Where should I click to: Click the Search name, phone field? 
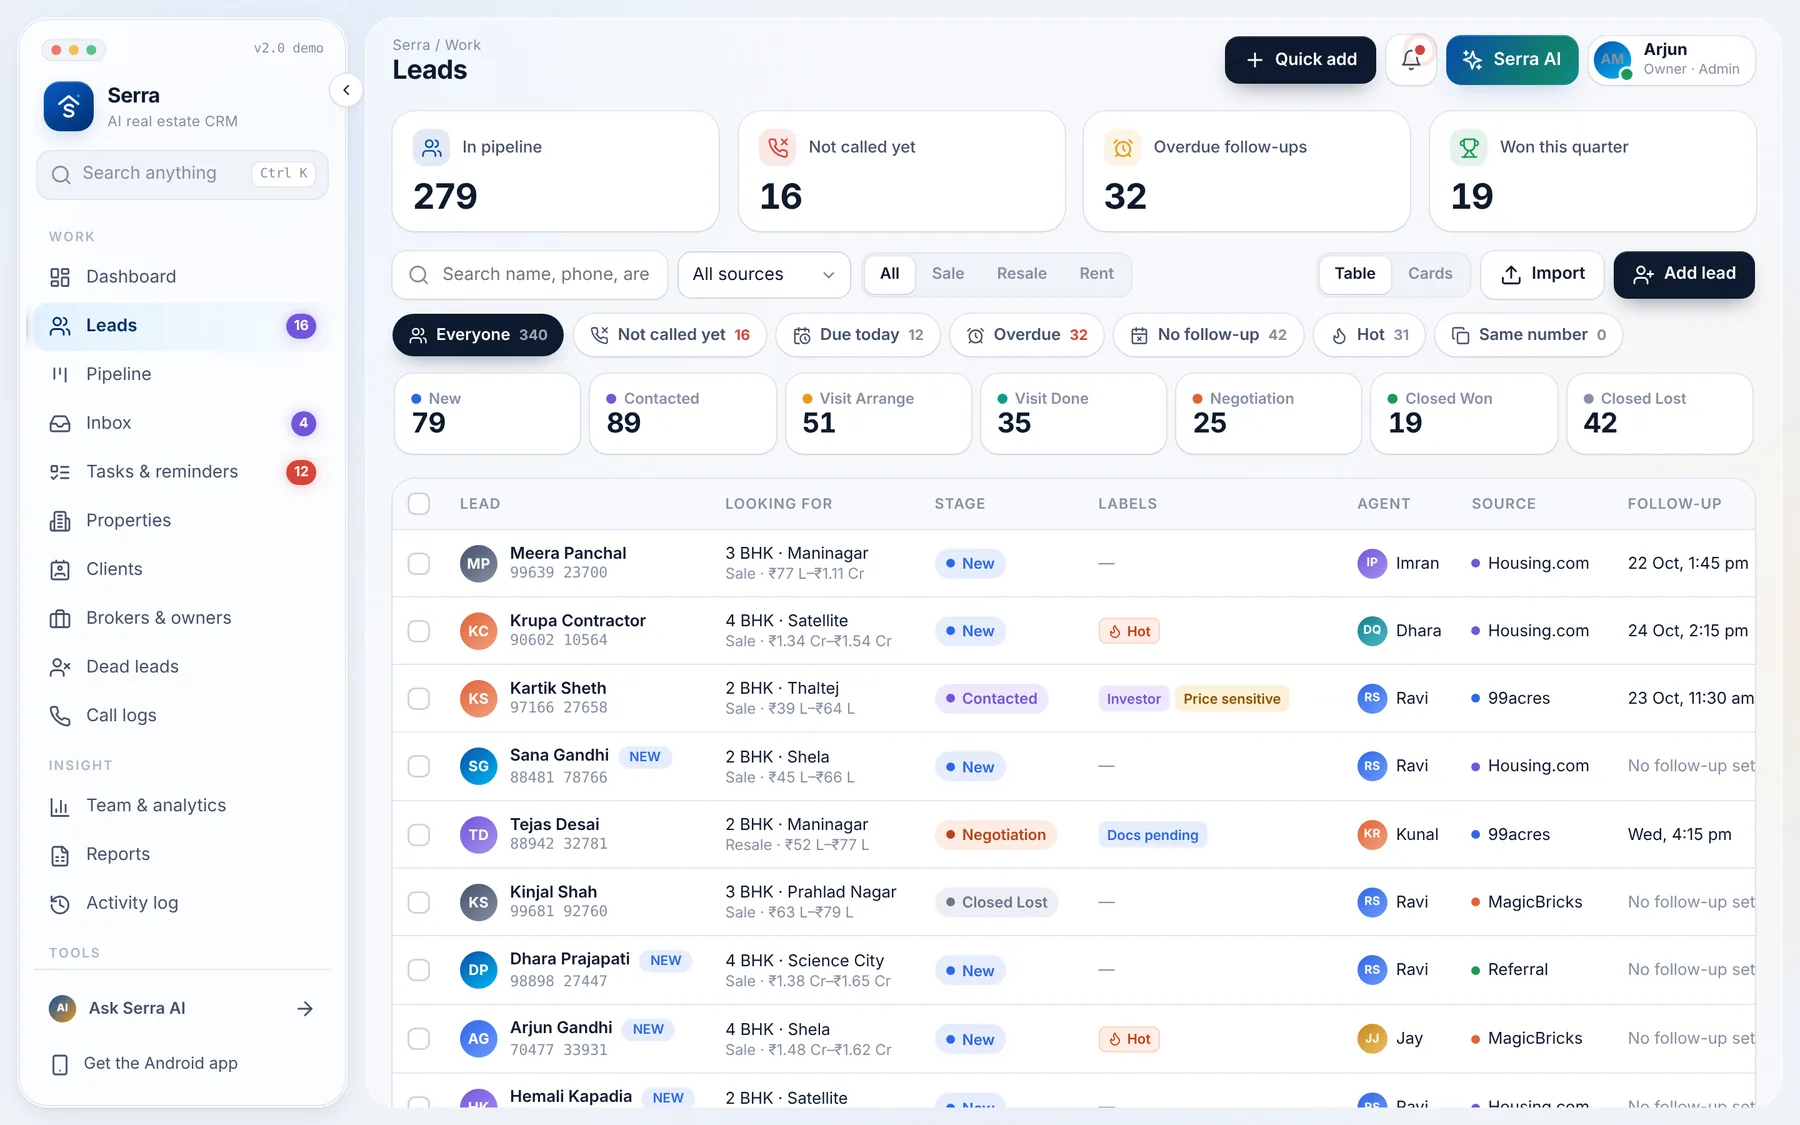(x=530, y=275)
